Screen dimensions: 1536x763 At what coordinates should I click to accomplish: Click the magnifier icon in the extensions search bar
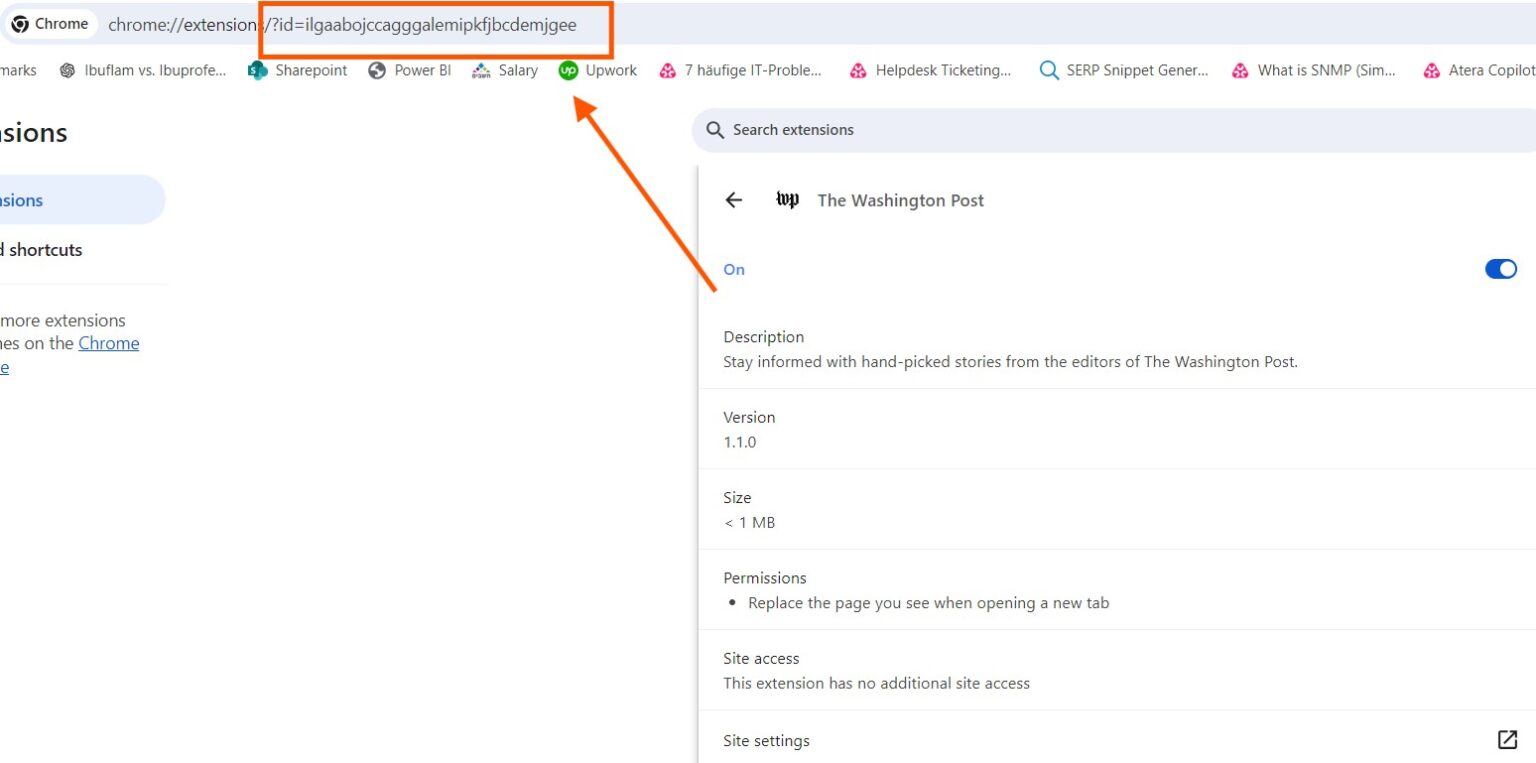pos(714,130)
